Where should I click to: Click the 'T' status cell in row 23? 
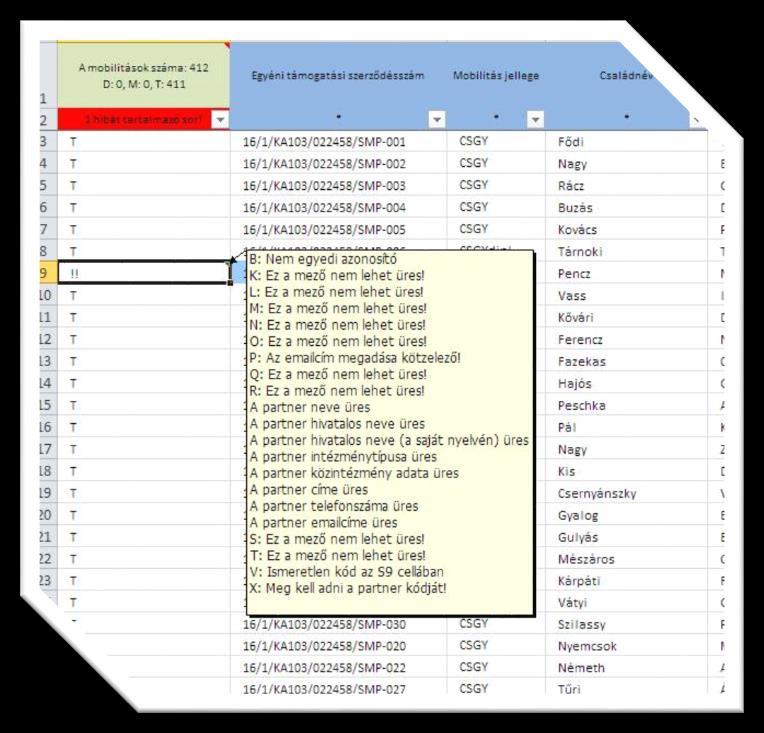click(144, 581)
